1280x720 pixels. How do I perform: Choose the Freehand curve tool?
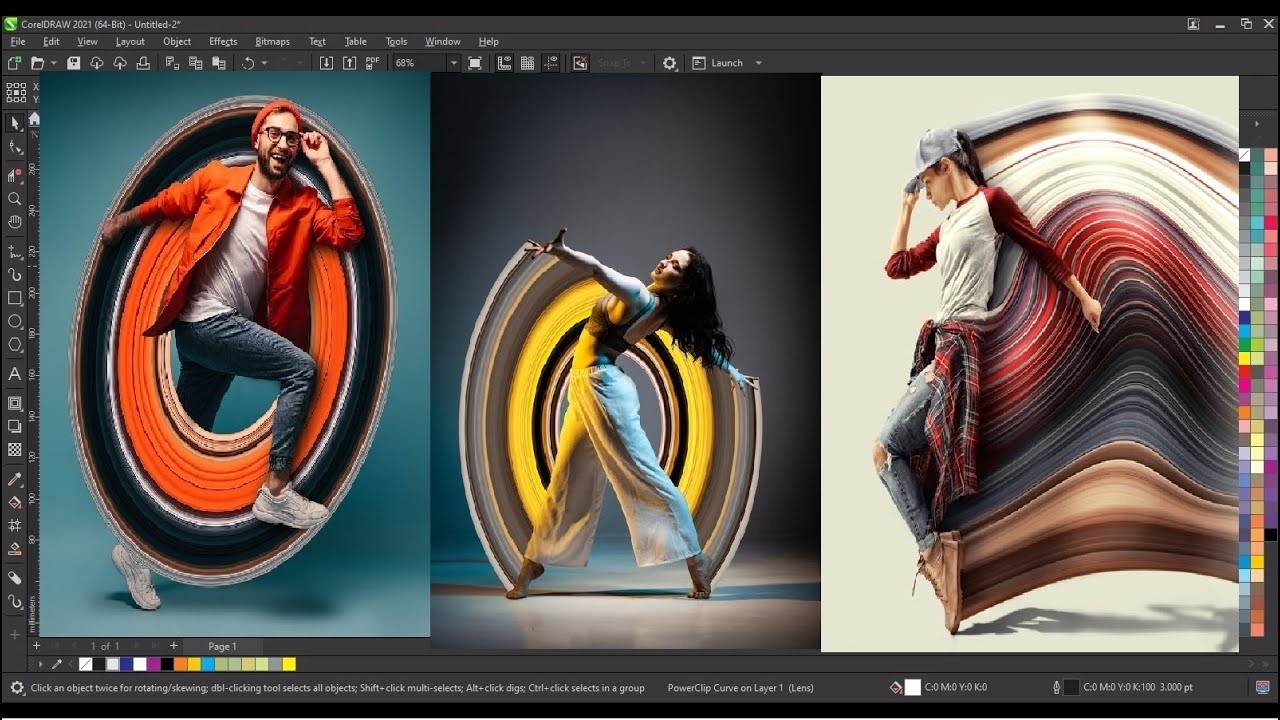tap(15, 251)
